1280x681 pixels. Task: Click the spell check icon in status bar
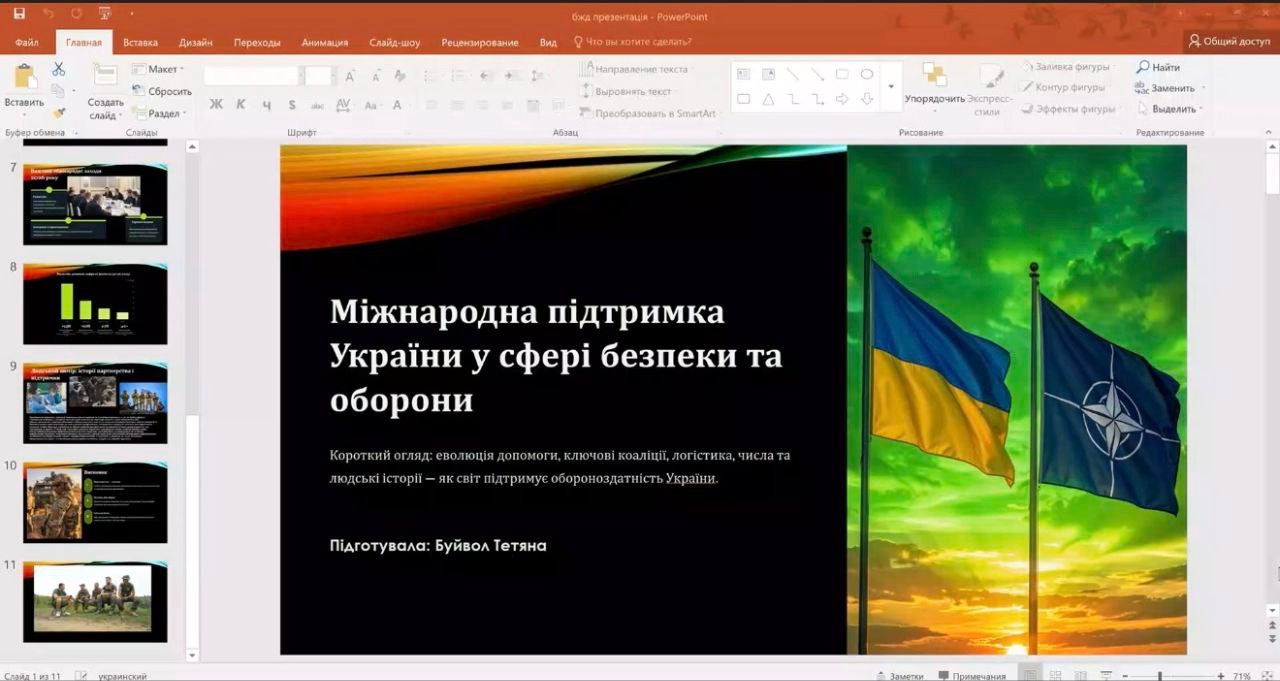(81, 676)
